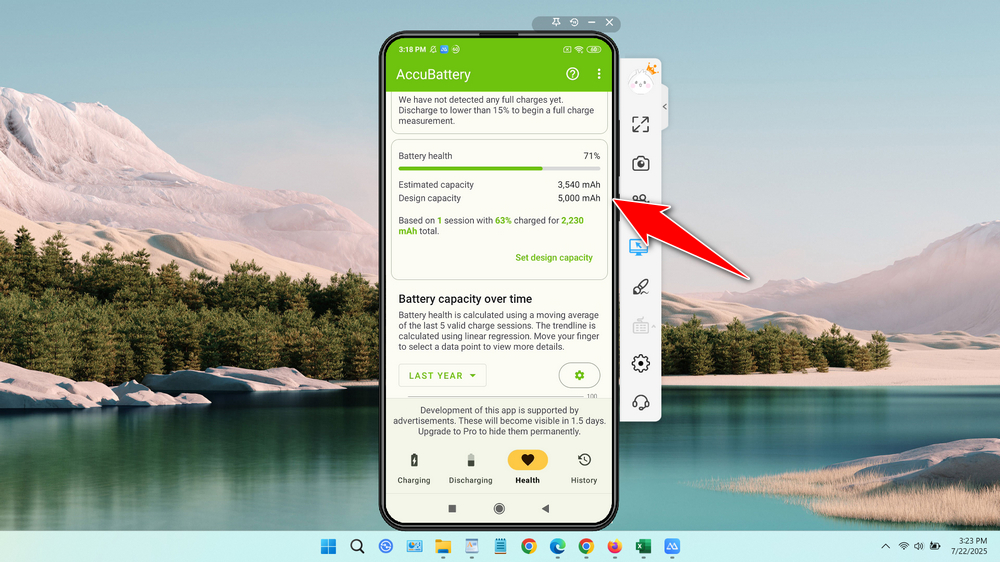The width and height of the screenshot is (1000, 562).
Task: Toggle the blue mouse control monitor icon
Action: (x=638, y=247)
